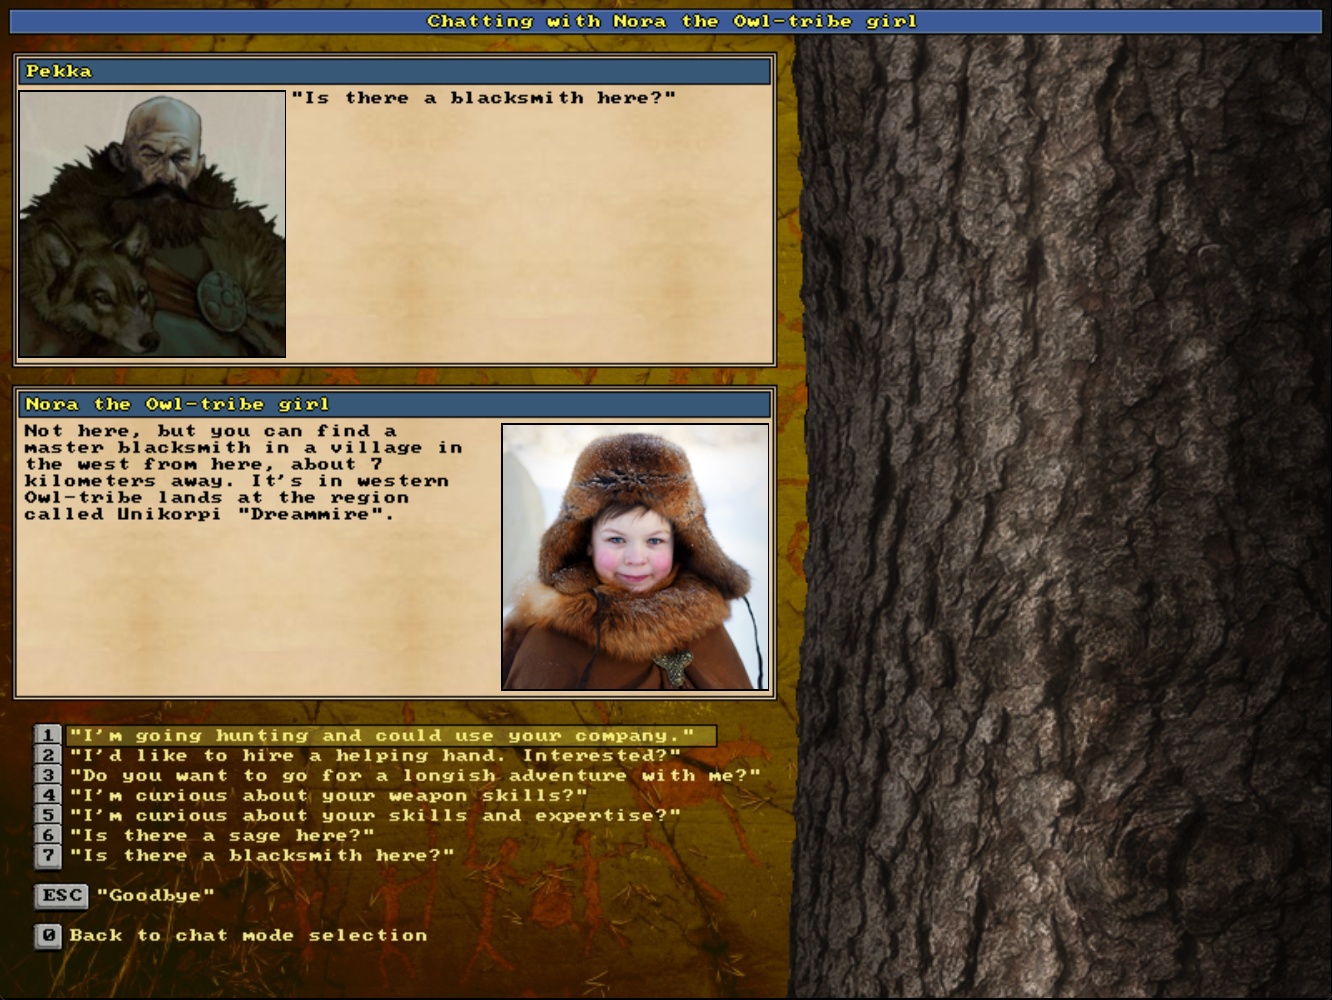Image resolution: width=1332 pixels, height=1000 pixels.
Task: Select "Is there a sage here?"
Action: [222, 836]
